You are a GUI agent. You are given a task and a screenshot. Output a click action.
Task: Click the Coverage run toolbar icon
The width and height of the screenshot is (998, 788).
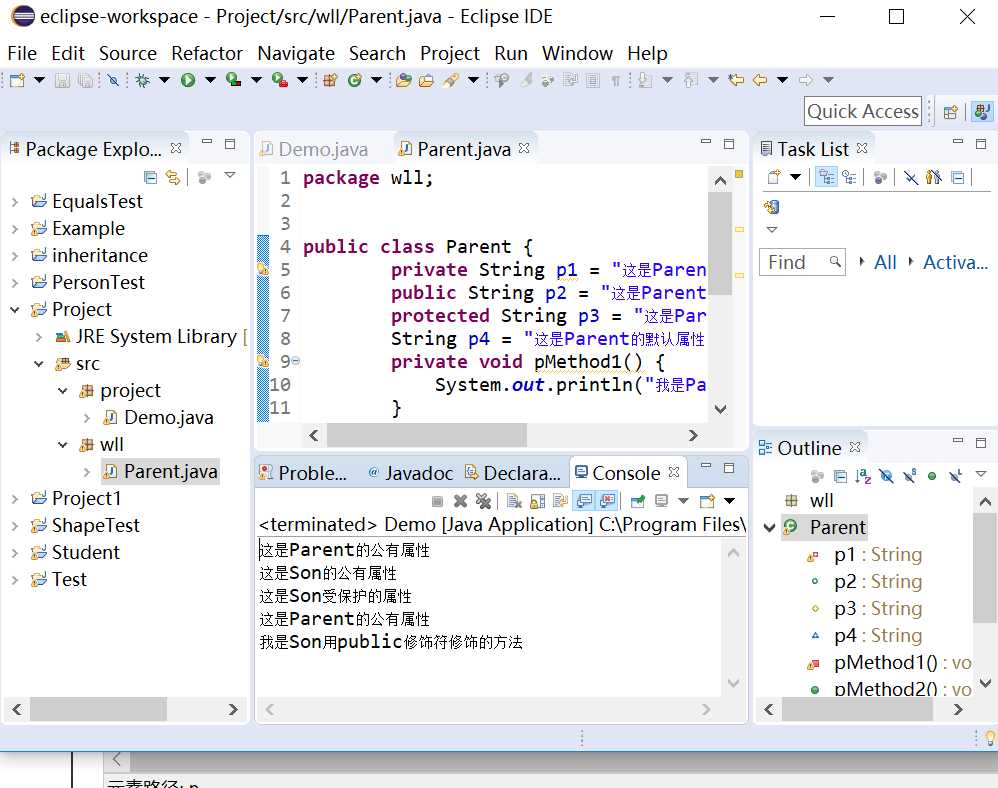(234, 80)
